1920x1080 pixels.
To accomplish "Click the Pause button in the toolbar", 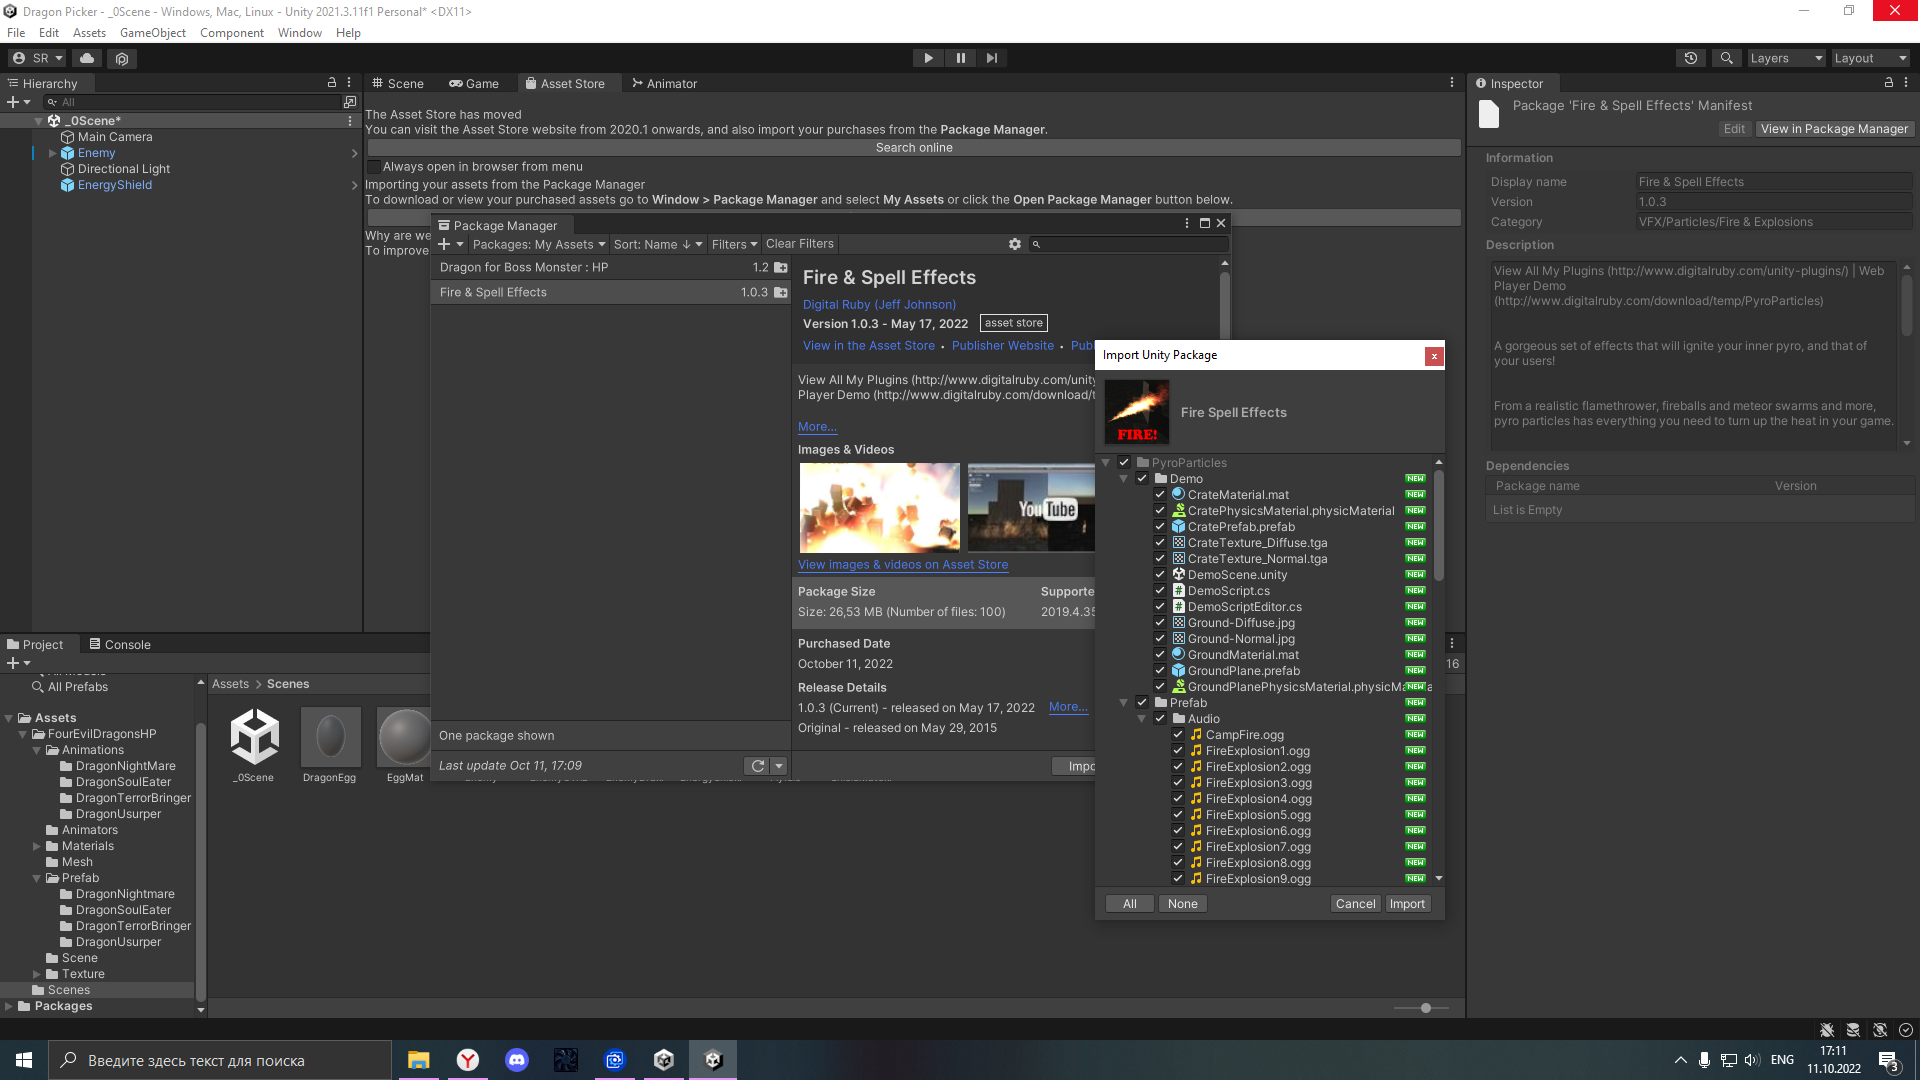I will pos(960,58).
